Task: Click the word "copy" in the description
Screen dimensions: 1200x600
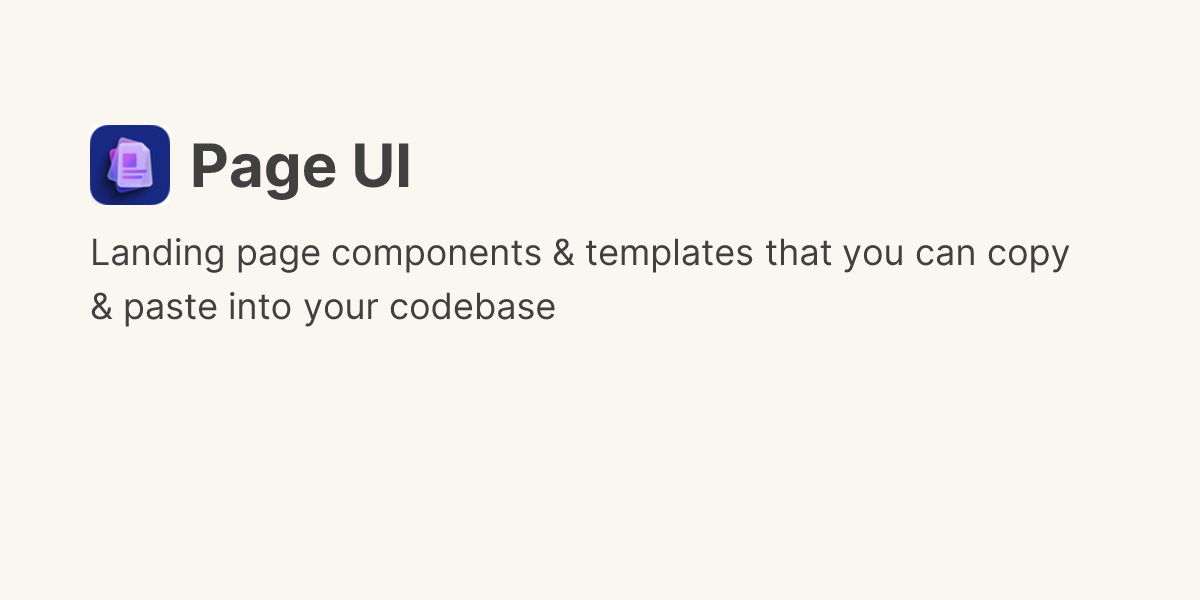Action: 1028,254
